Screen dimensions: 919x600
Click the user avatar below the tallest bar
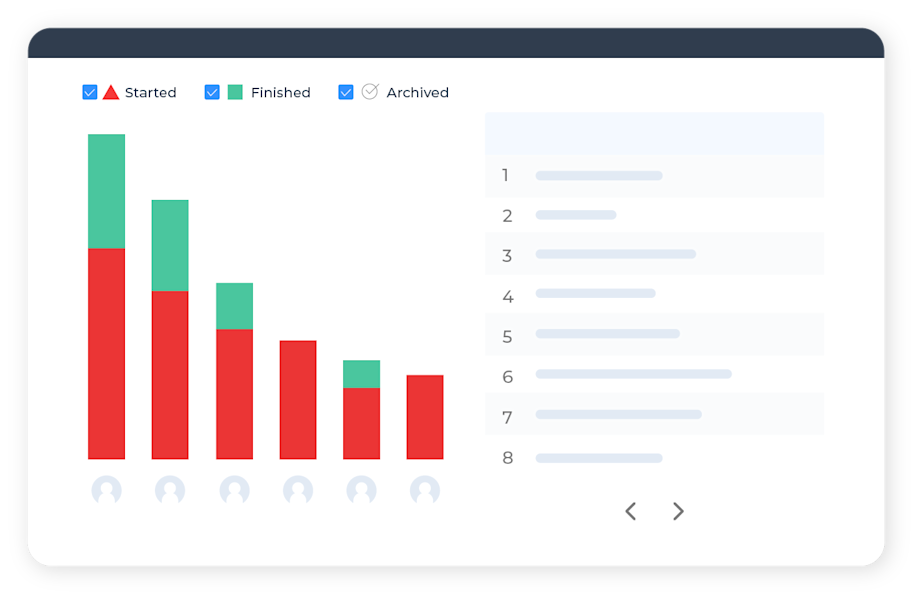click(x=107, y=490)
